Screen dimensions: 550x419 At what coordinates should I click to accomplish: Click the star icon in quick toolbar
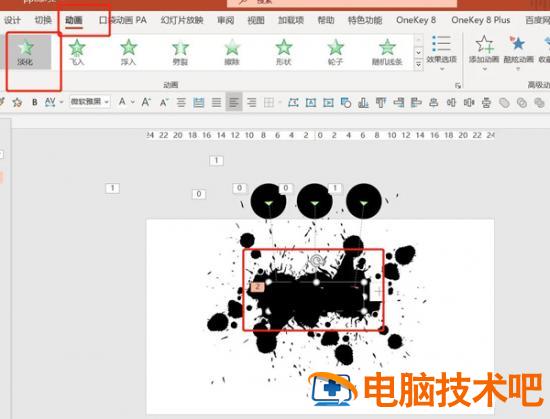[17, 102]
